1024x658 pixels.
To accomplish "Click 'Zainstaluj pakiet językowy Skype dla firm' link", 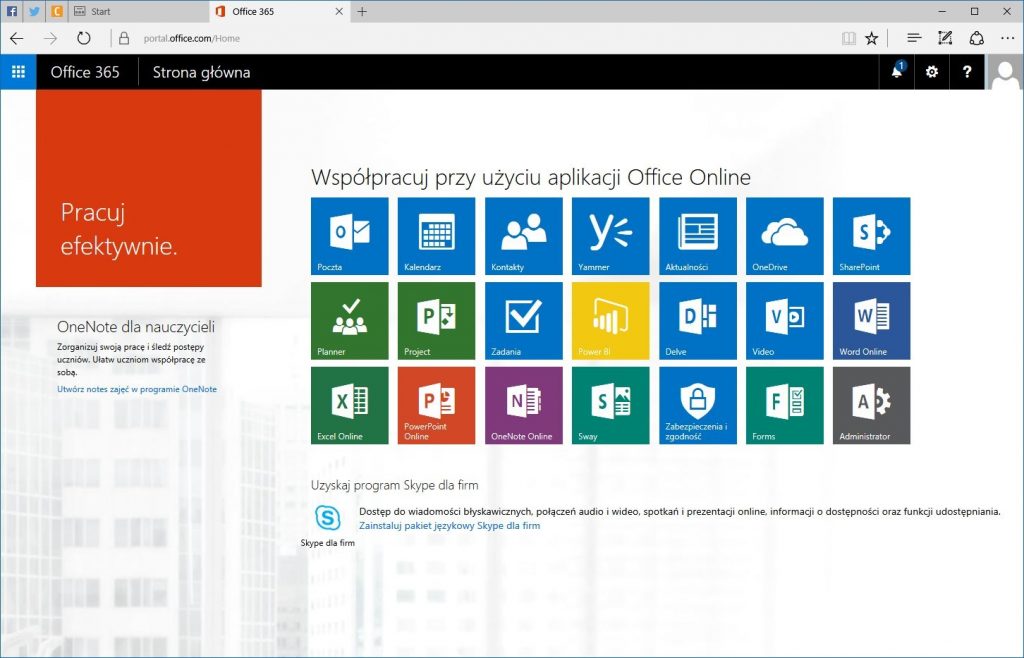I will coord(449,525).
